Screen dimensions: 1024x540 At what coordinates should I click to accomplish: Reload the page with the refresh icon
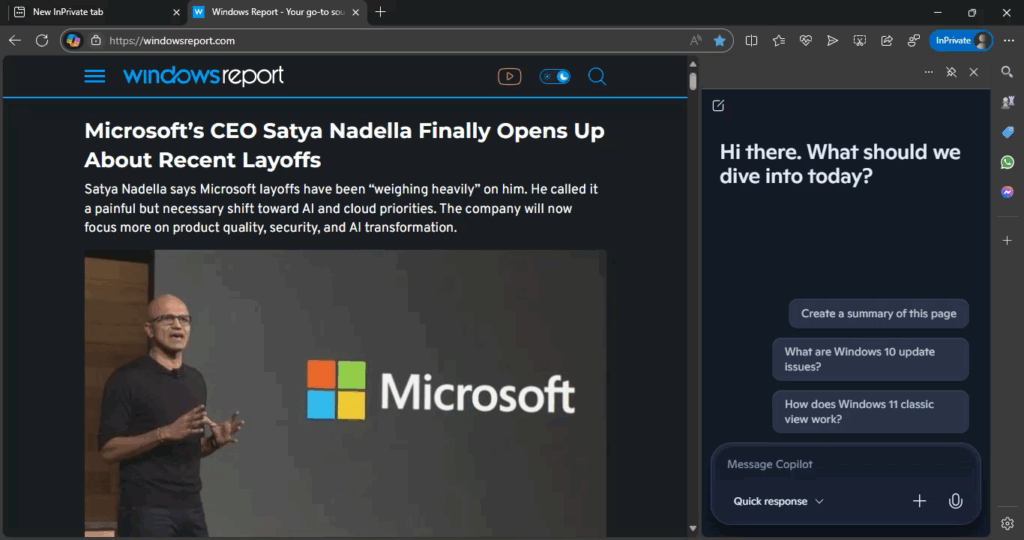tap(42, 40)
